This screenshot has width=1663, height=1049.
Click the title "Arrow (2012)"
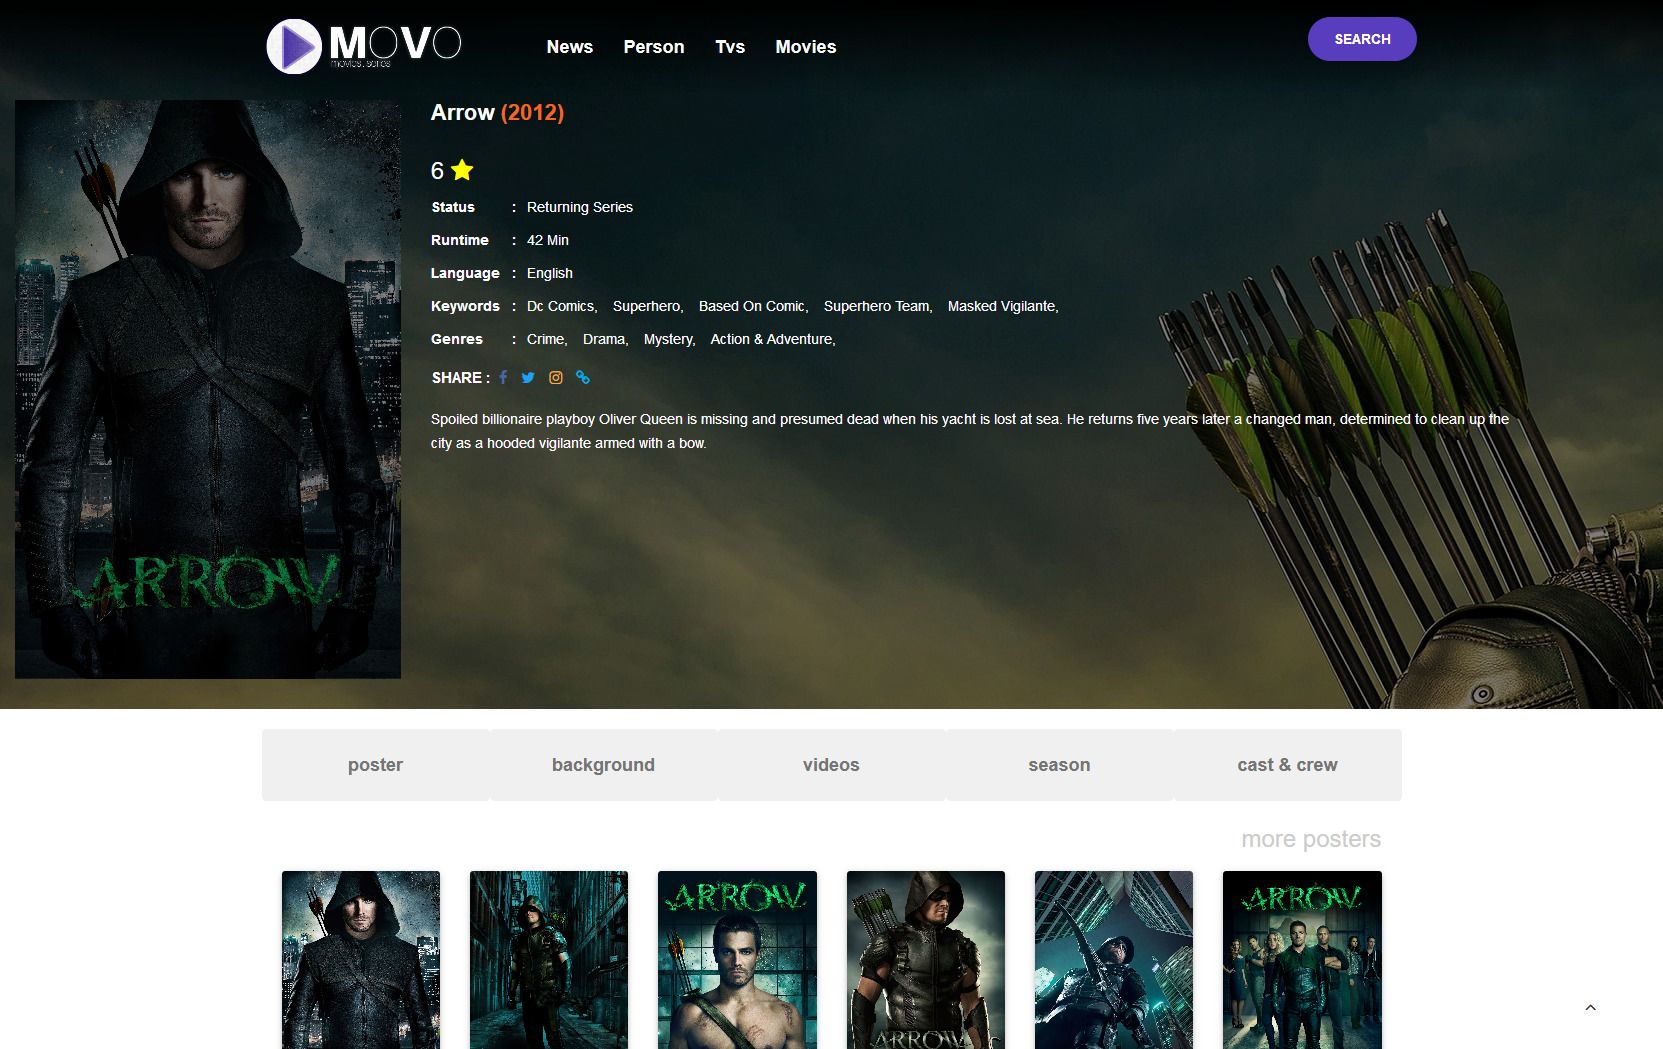pyautogui.click(x=497, y=112)
